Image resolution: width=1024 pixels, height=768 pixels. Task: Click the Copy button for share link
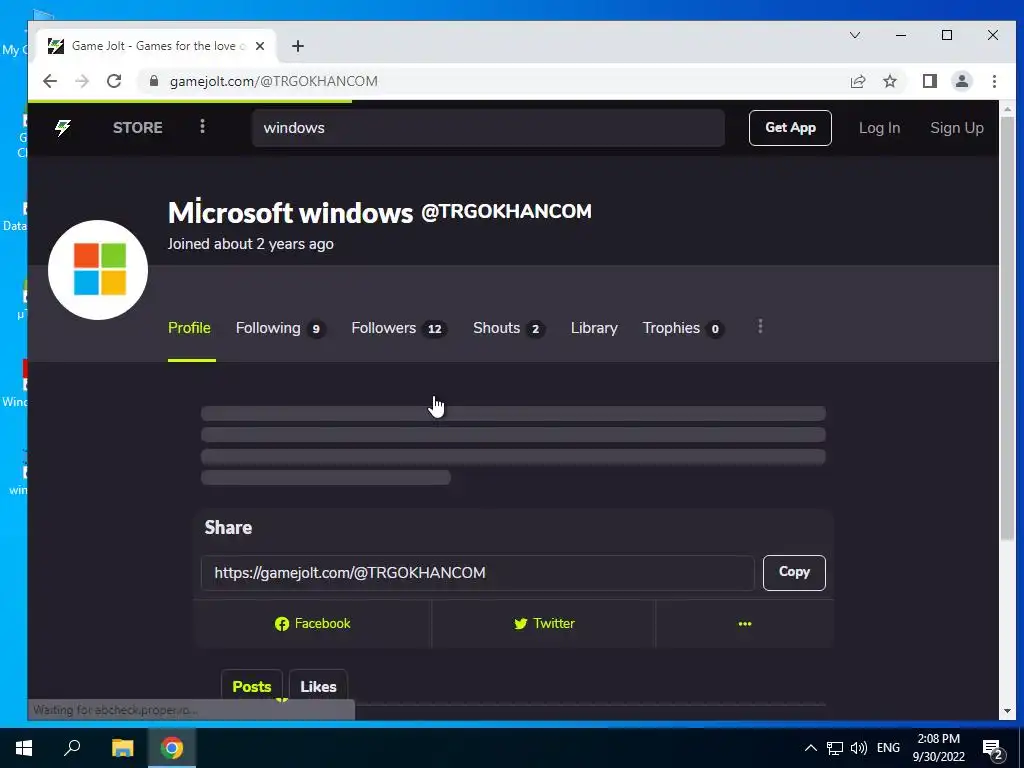[794, 573]
